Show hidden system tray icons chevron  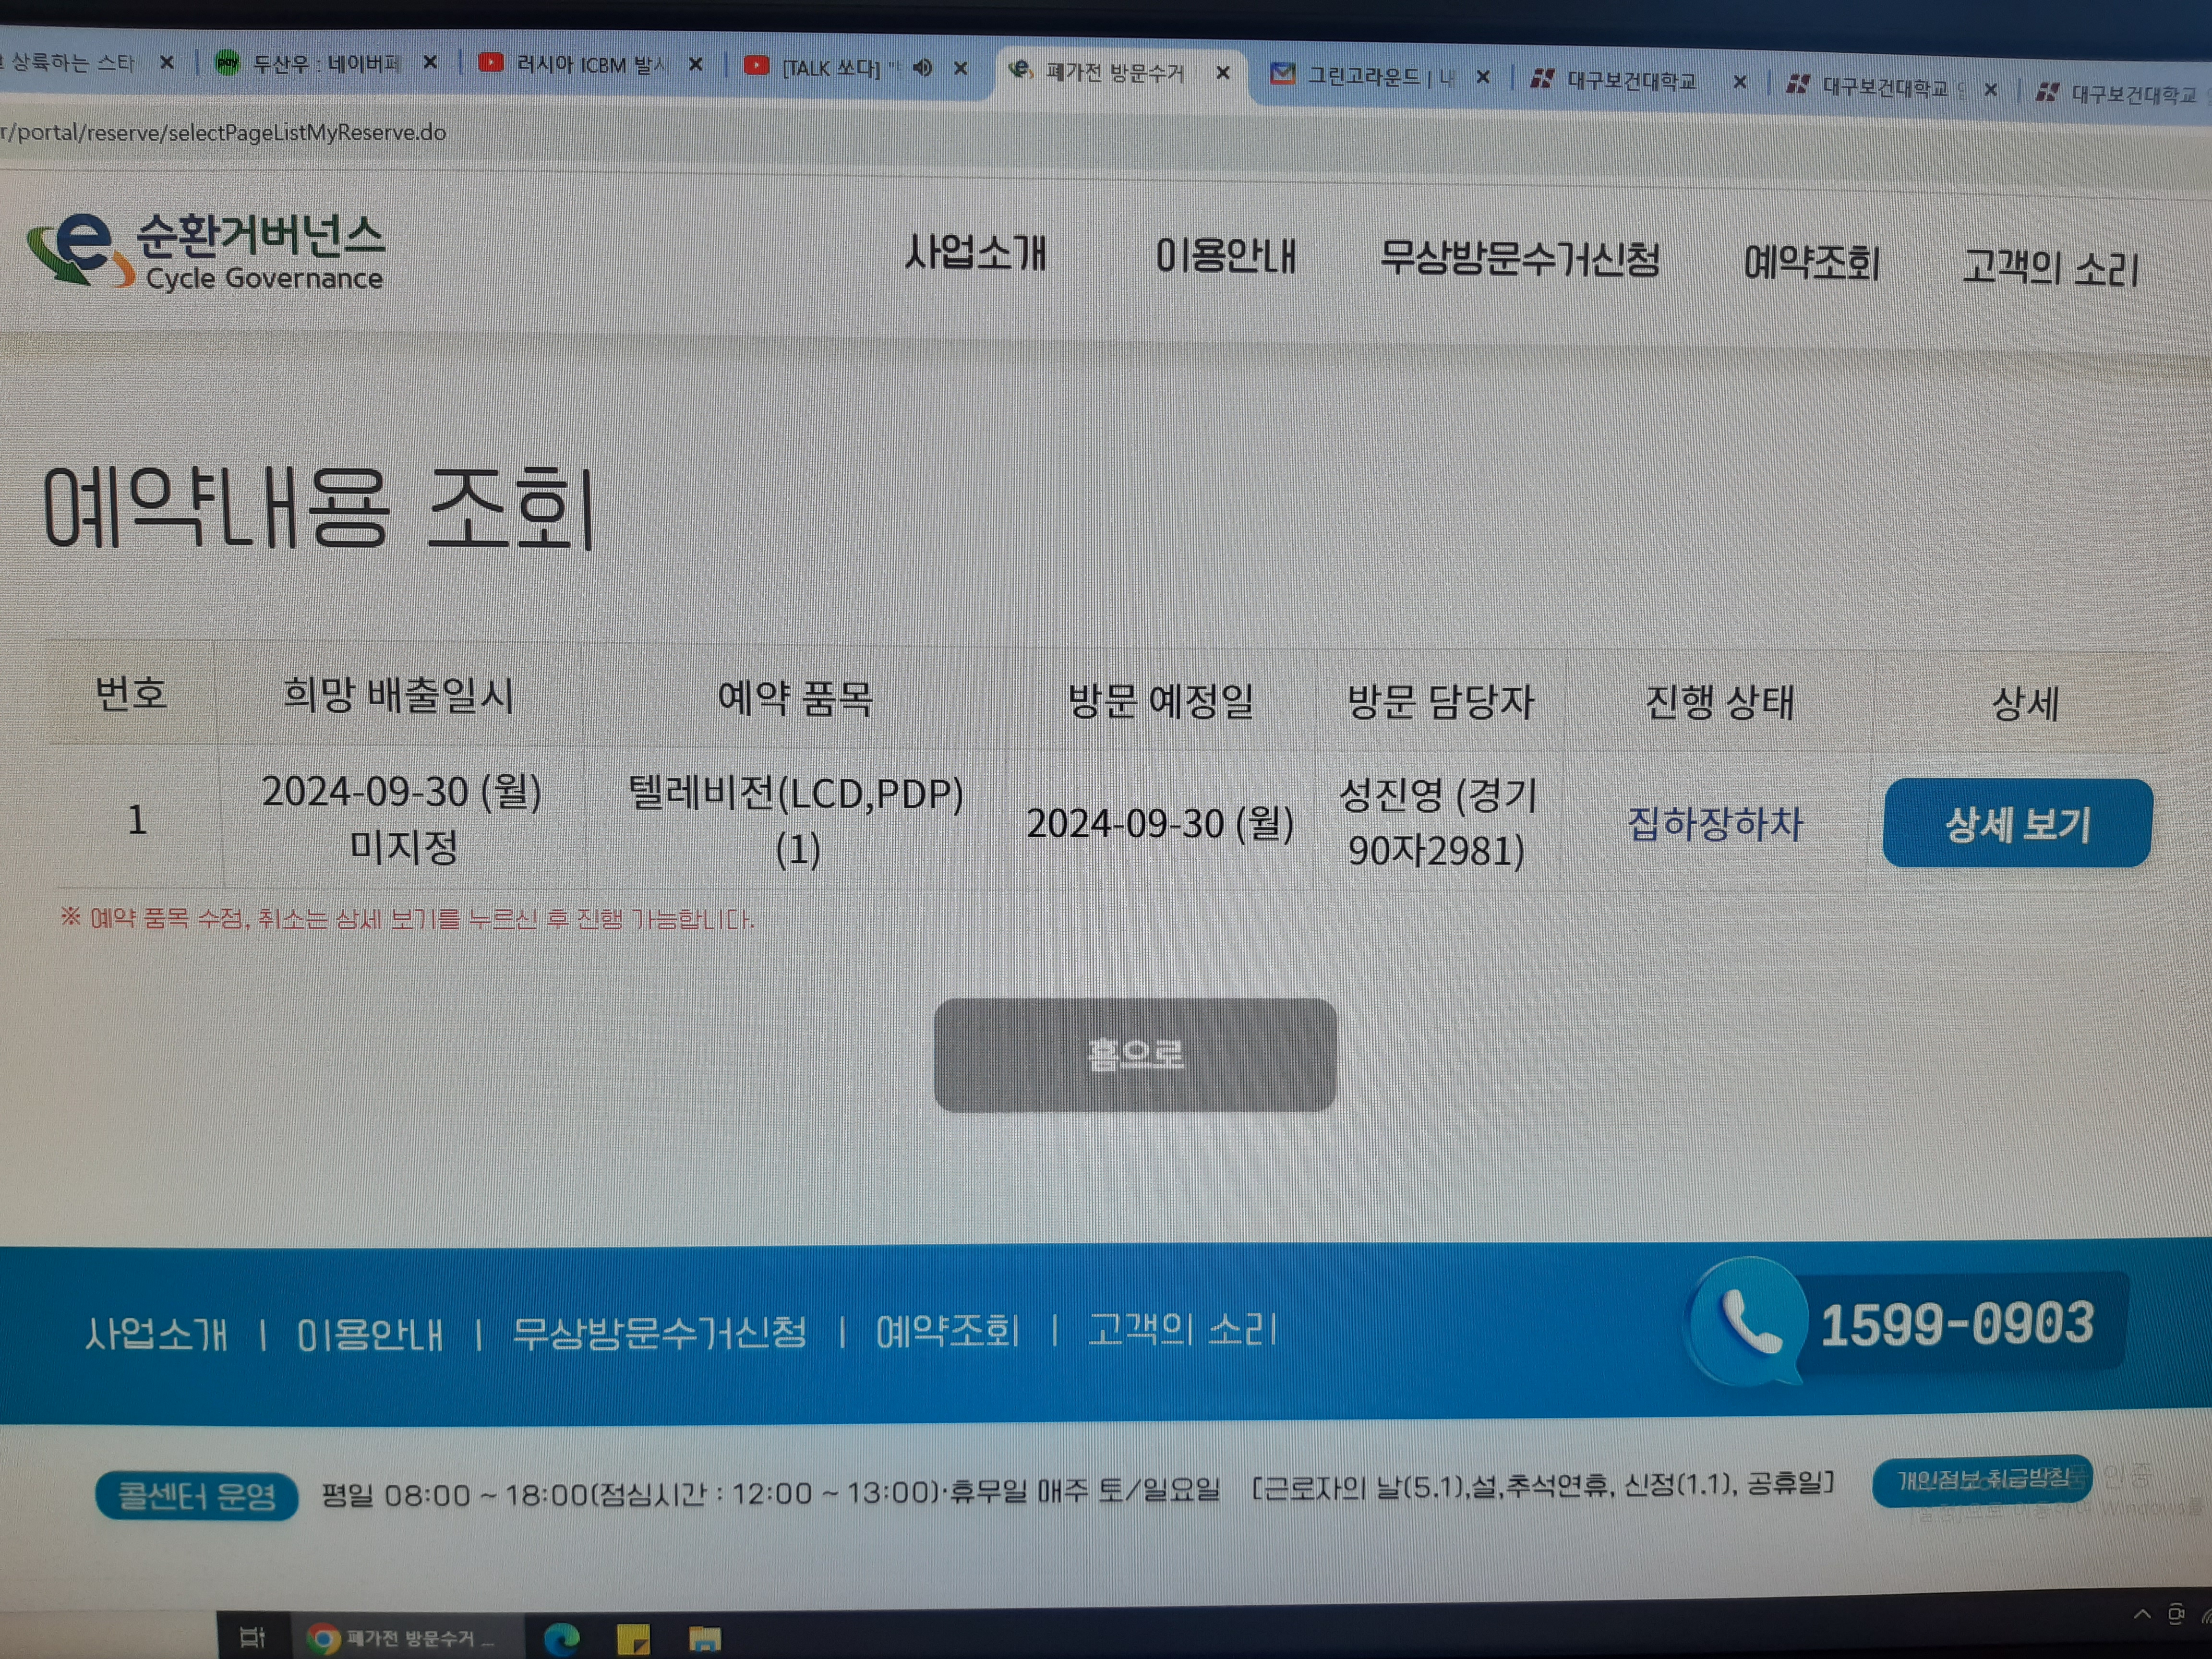pos(2141,1614)
